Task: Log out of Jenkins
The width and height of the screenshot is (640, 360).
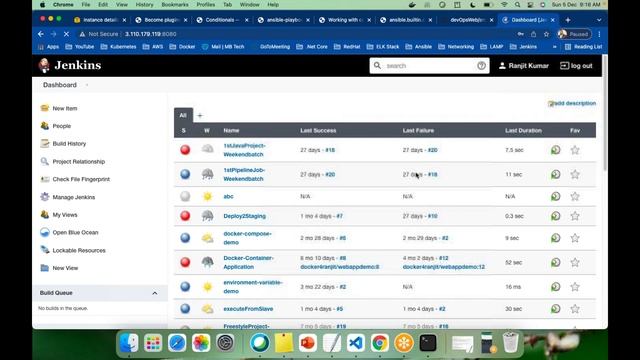Action: pos(576,66)
